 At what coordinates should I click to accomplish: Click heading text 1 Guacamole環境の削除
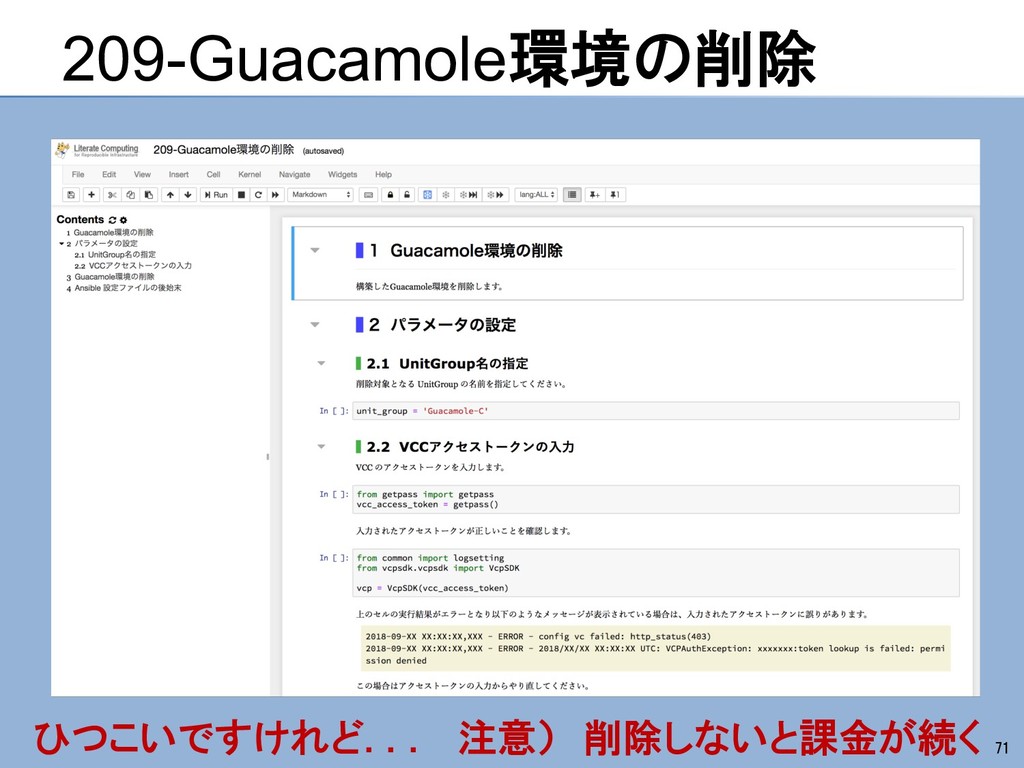(466, 251)
